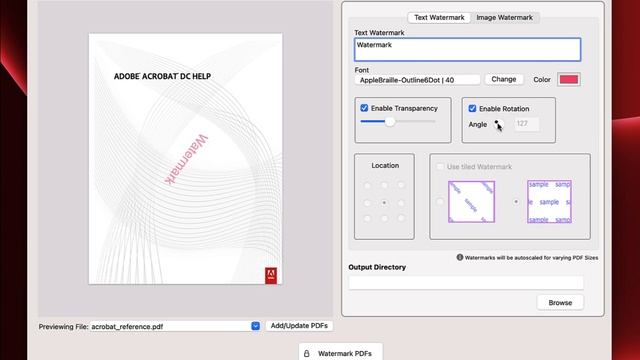Check the Use tiled Watermark checkbox
The image size is (640, 360).
[440, 167]
